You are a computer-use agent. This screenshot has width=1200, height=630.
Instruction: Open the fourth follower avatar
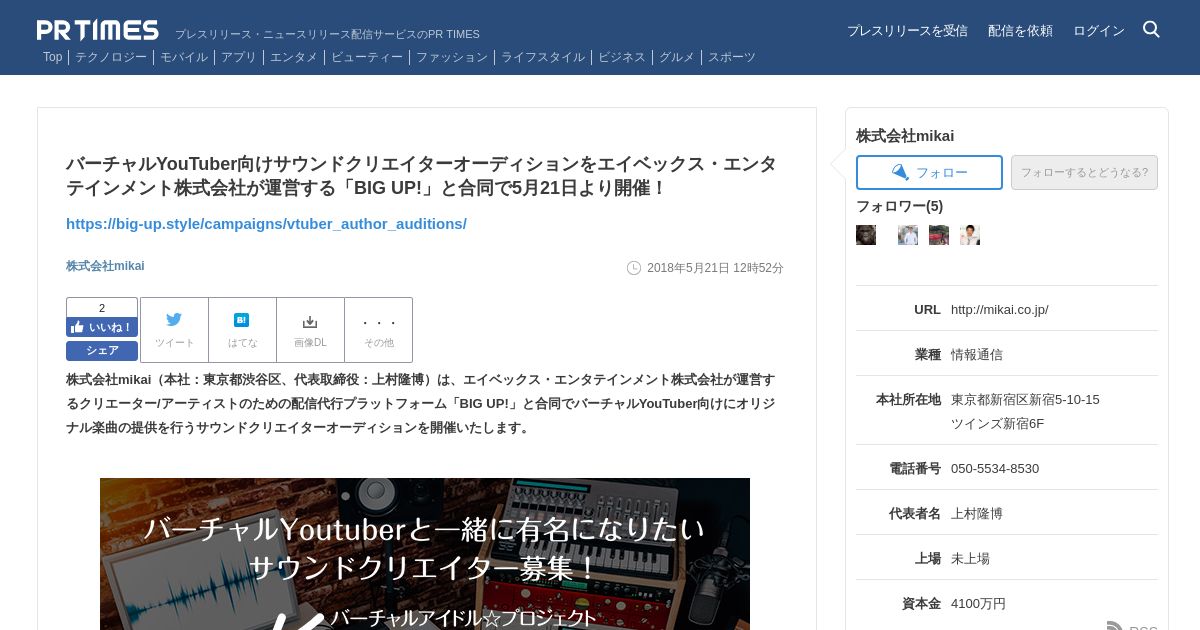tap(970, 235)
